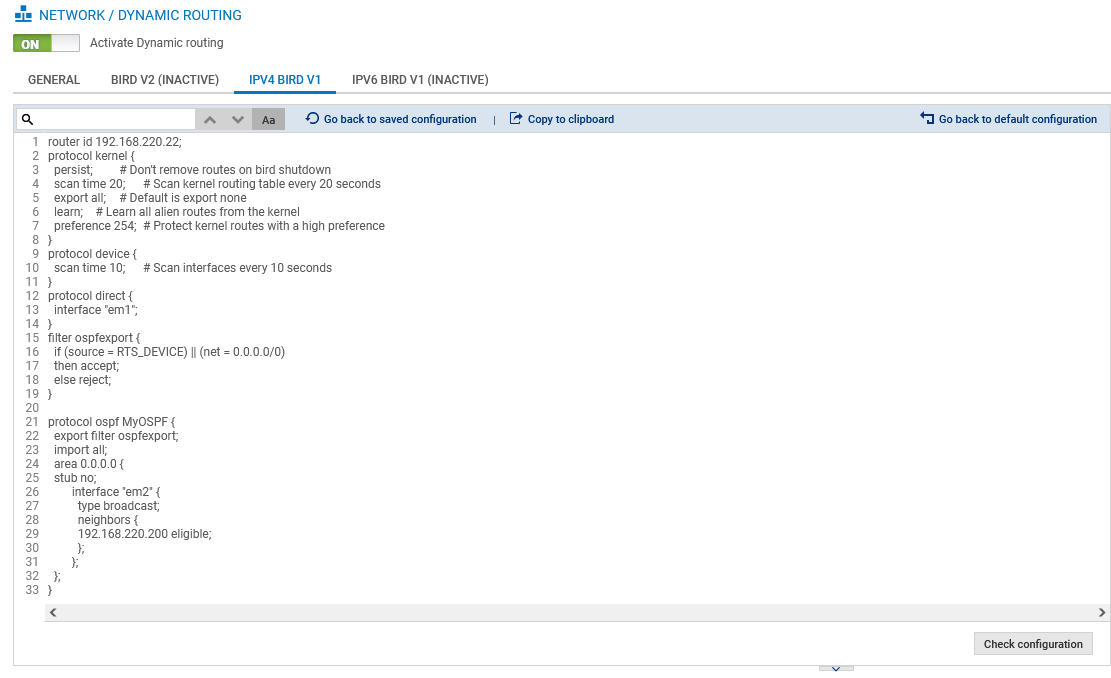
Task: Toggle the Aa case-sensitive search option
Action: point(268,120)
